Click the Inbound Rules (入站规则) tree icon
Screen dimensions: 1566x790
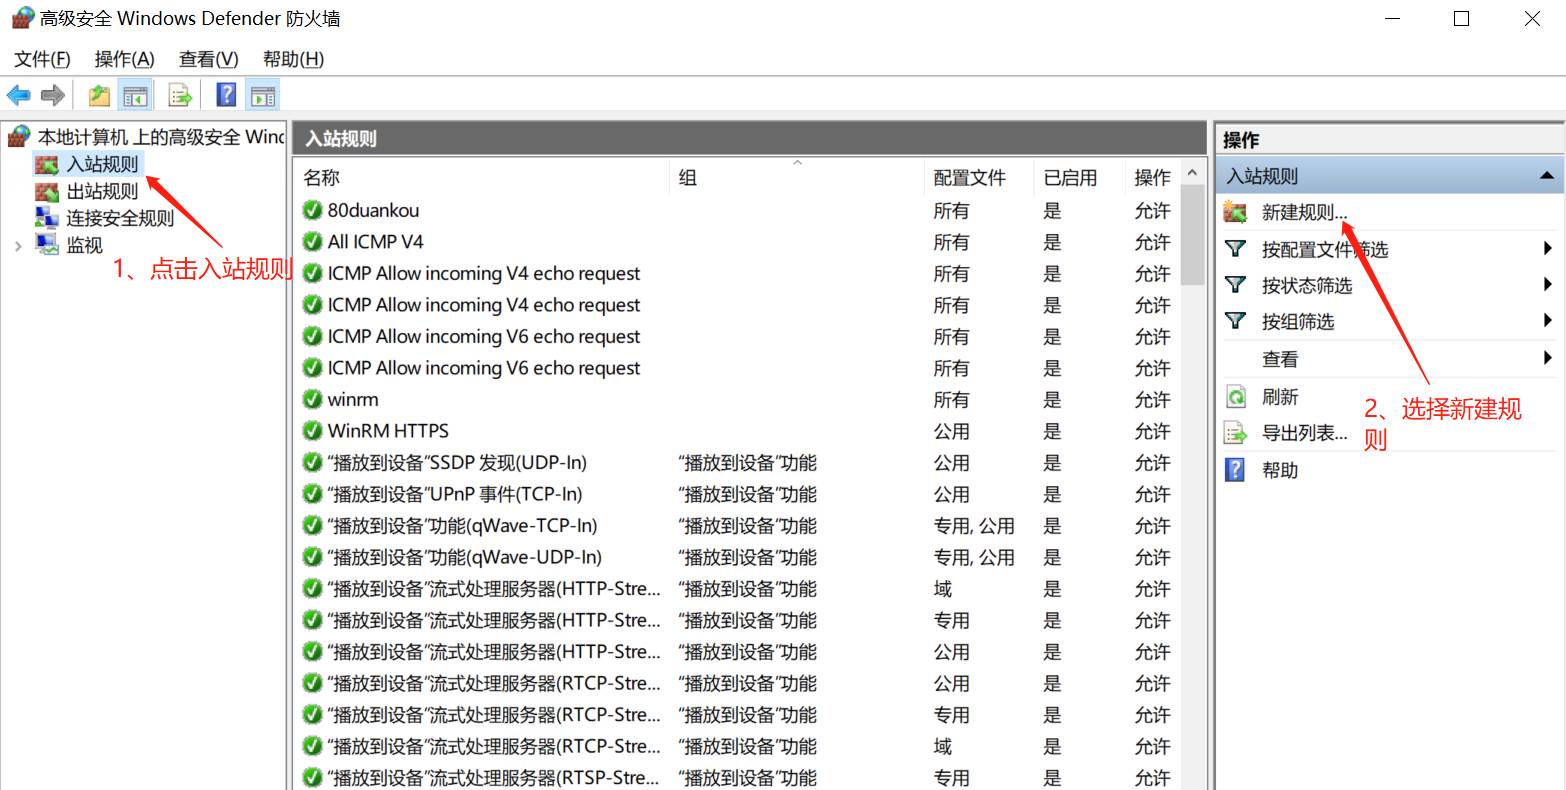[47, 164]
